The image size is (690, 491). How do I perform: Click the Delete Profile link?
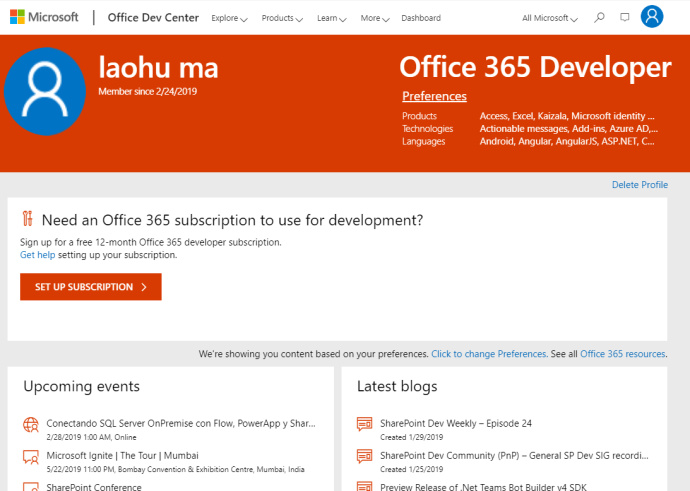pos(639,185)
